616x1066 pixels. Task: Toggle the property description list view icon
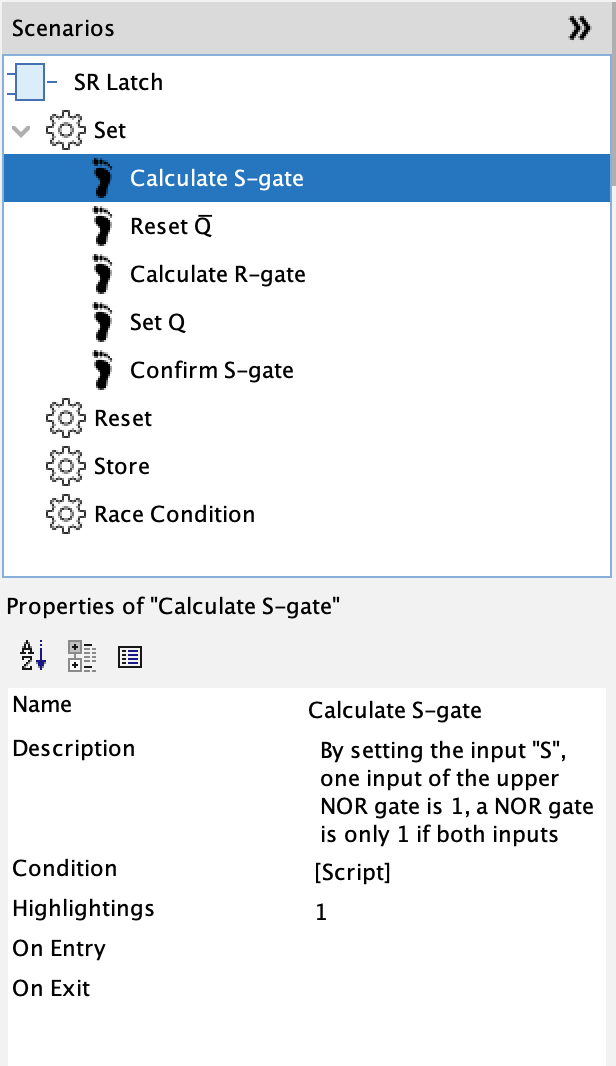[x=130, y=656]
